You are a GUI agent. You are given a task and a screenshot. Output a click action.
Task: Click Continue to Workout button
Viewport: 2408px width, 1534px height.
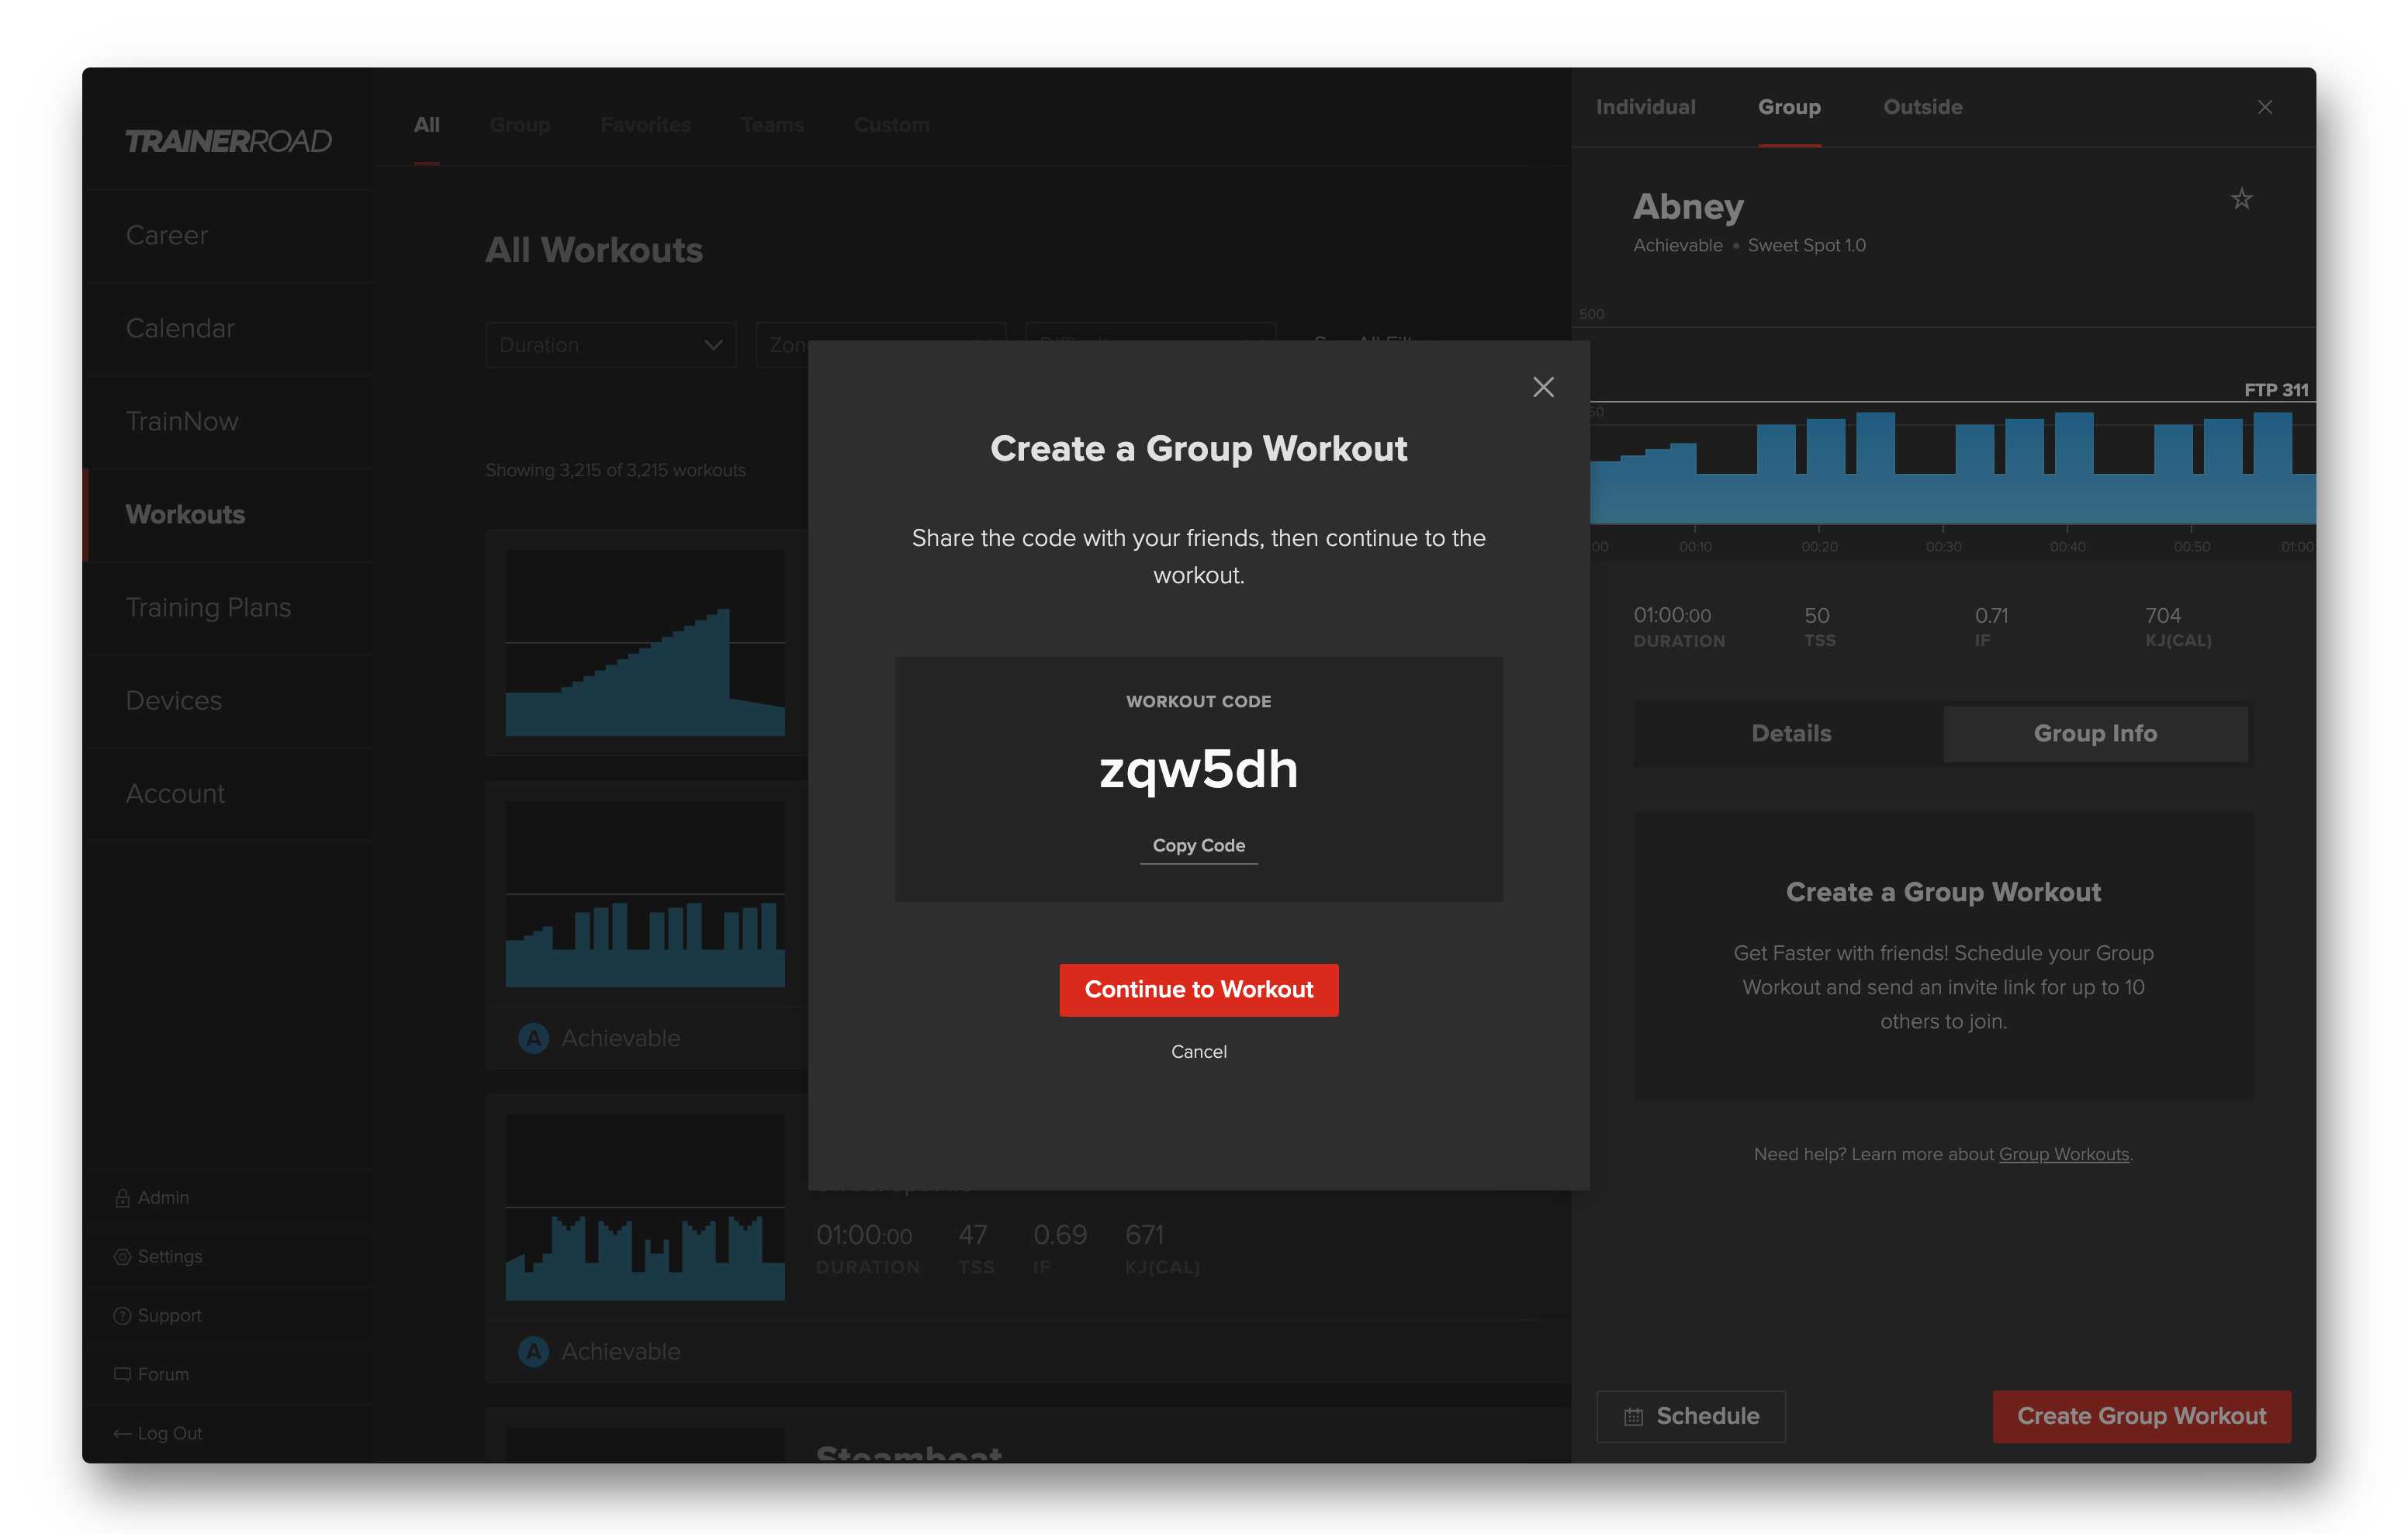(x=1198, y=989)
